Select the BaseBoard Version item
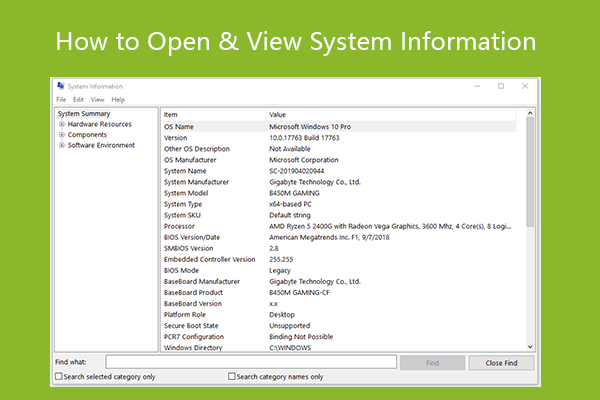 point(193,304)
